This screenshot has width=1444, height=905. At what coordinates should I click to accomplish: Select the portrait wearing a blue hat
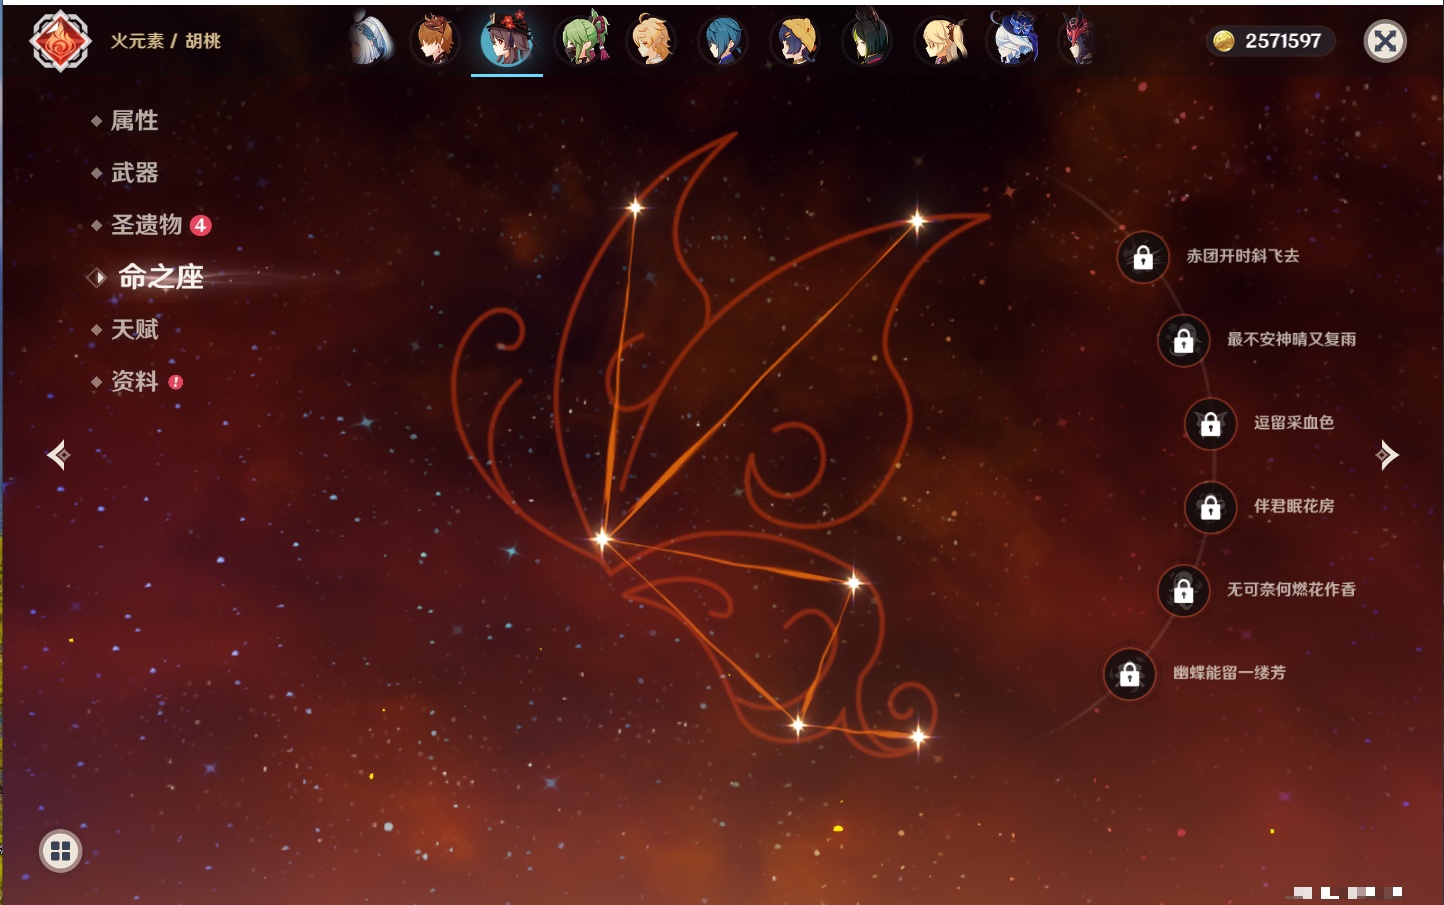click(x=1013, y=40)
